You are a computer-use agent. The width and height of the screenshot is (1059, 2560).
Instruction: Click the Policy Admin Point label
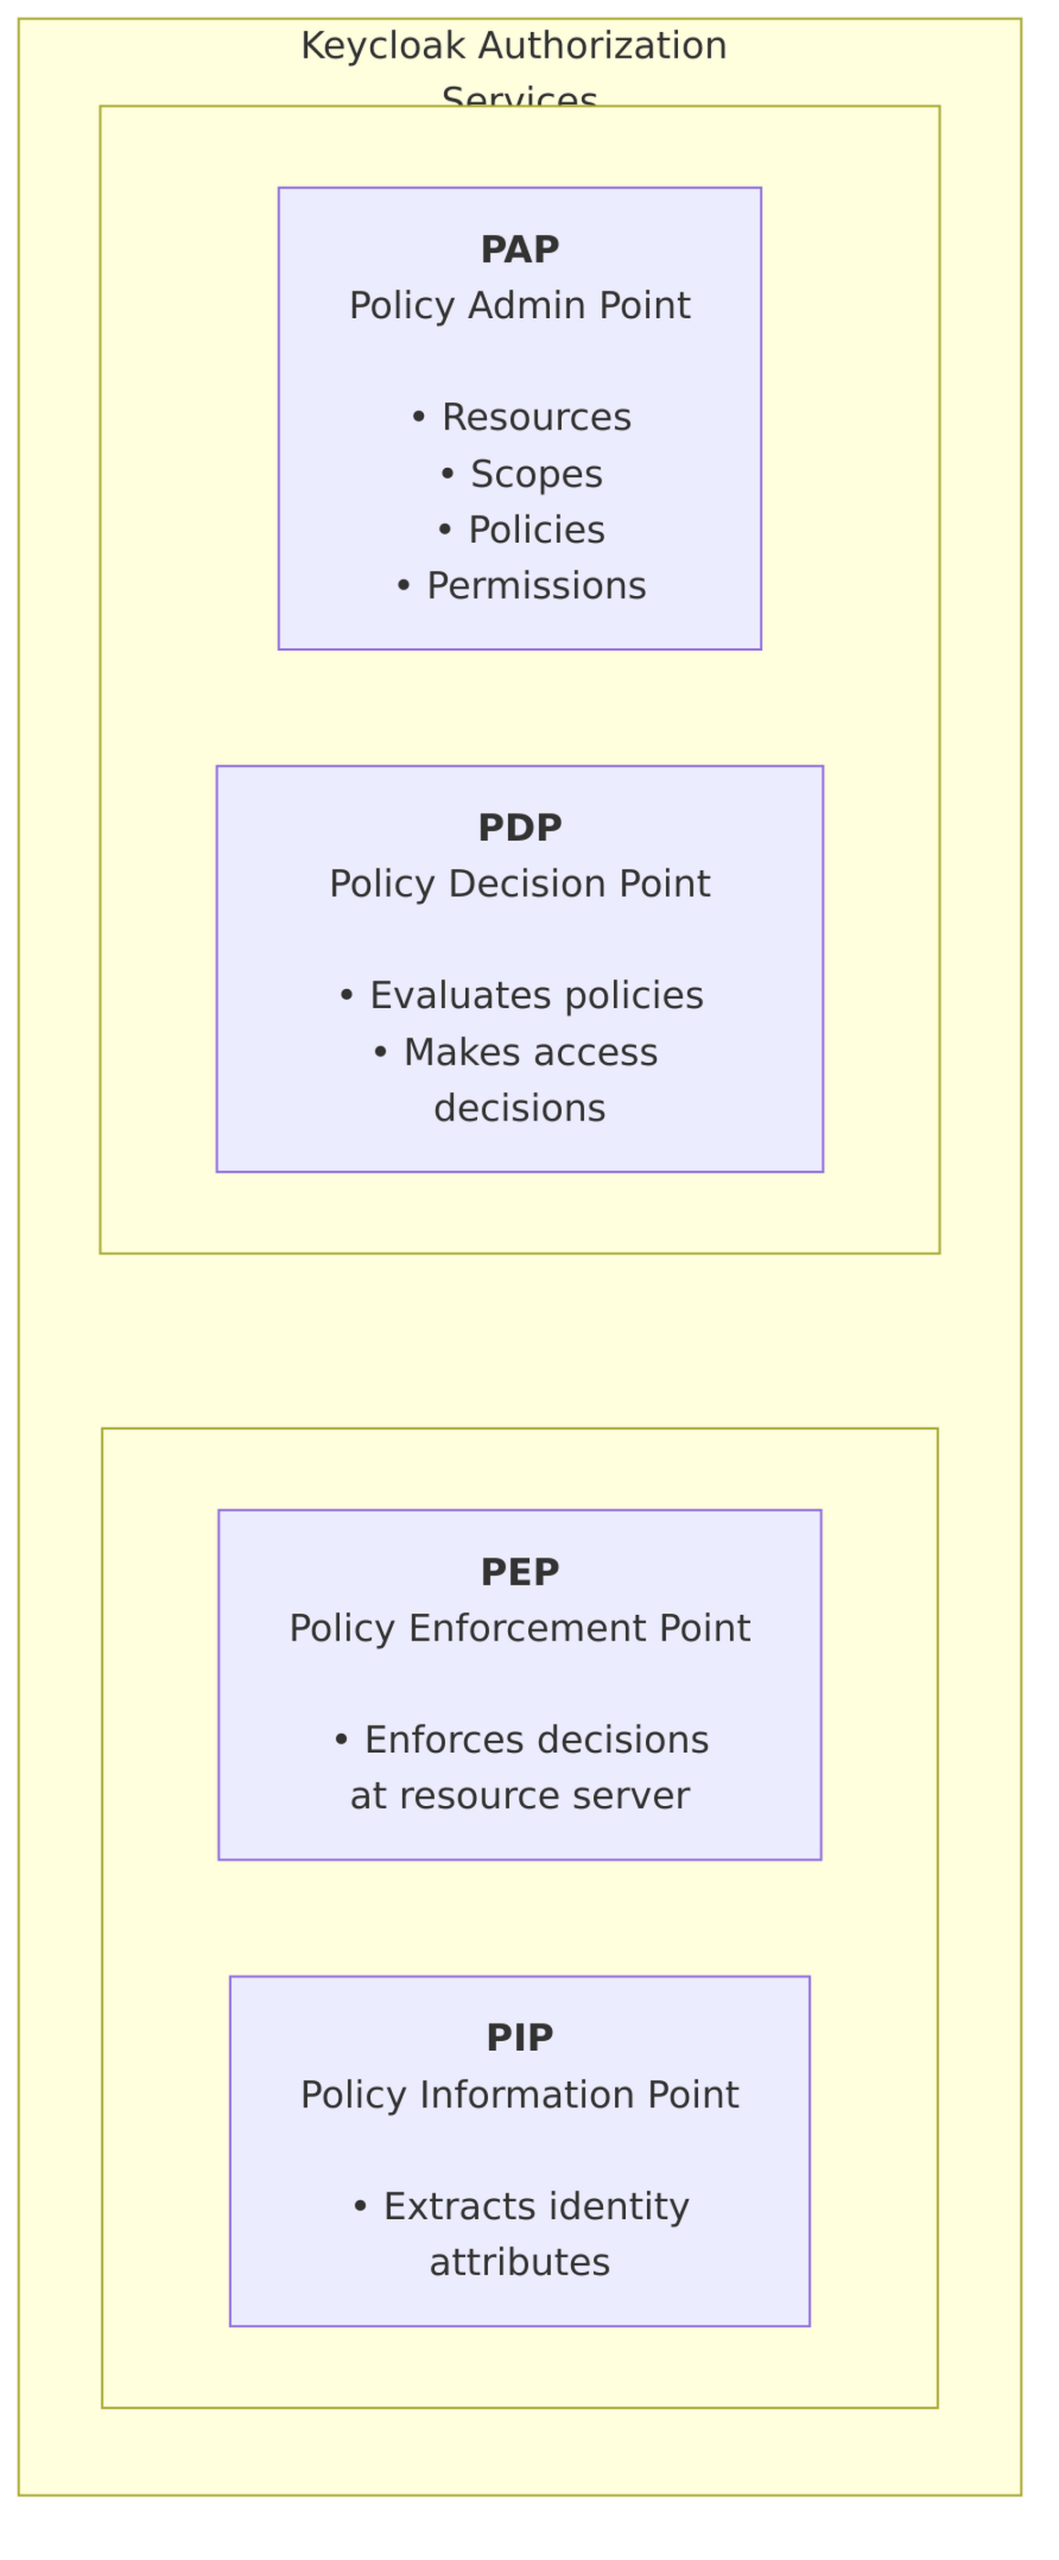tap(519, 305)
